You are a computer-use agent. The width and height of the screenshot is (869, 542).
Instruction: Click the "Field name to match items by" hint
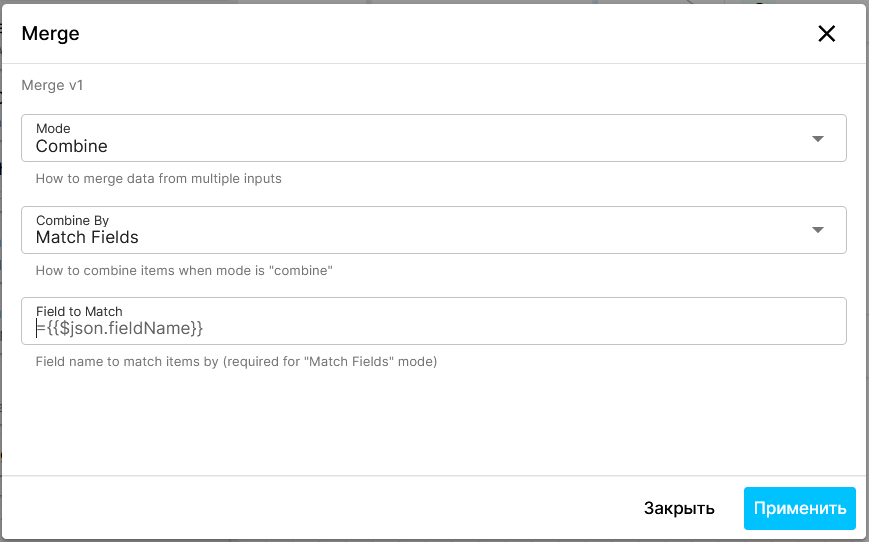click(x=237, y=361)
